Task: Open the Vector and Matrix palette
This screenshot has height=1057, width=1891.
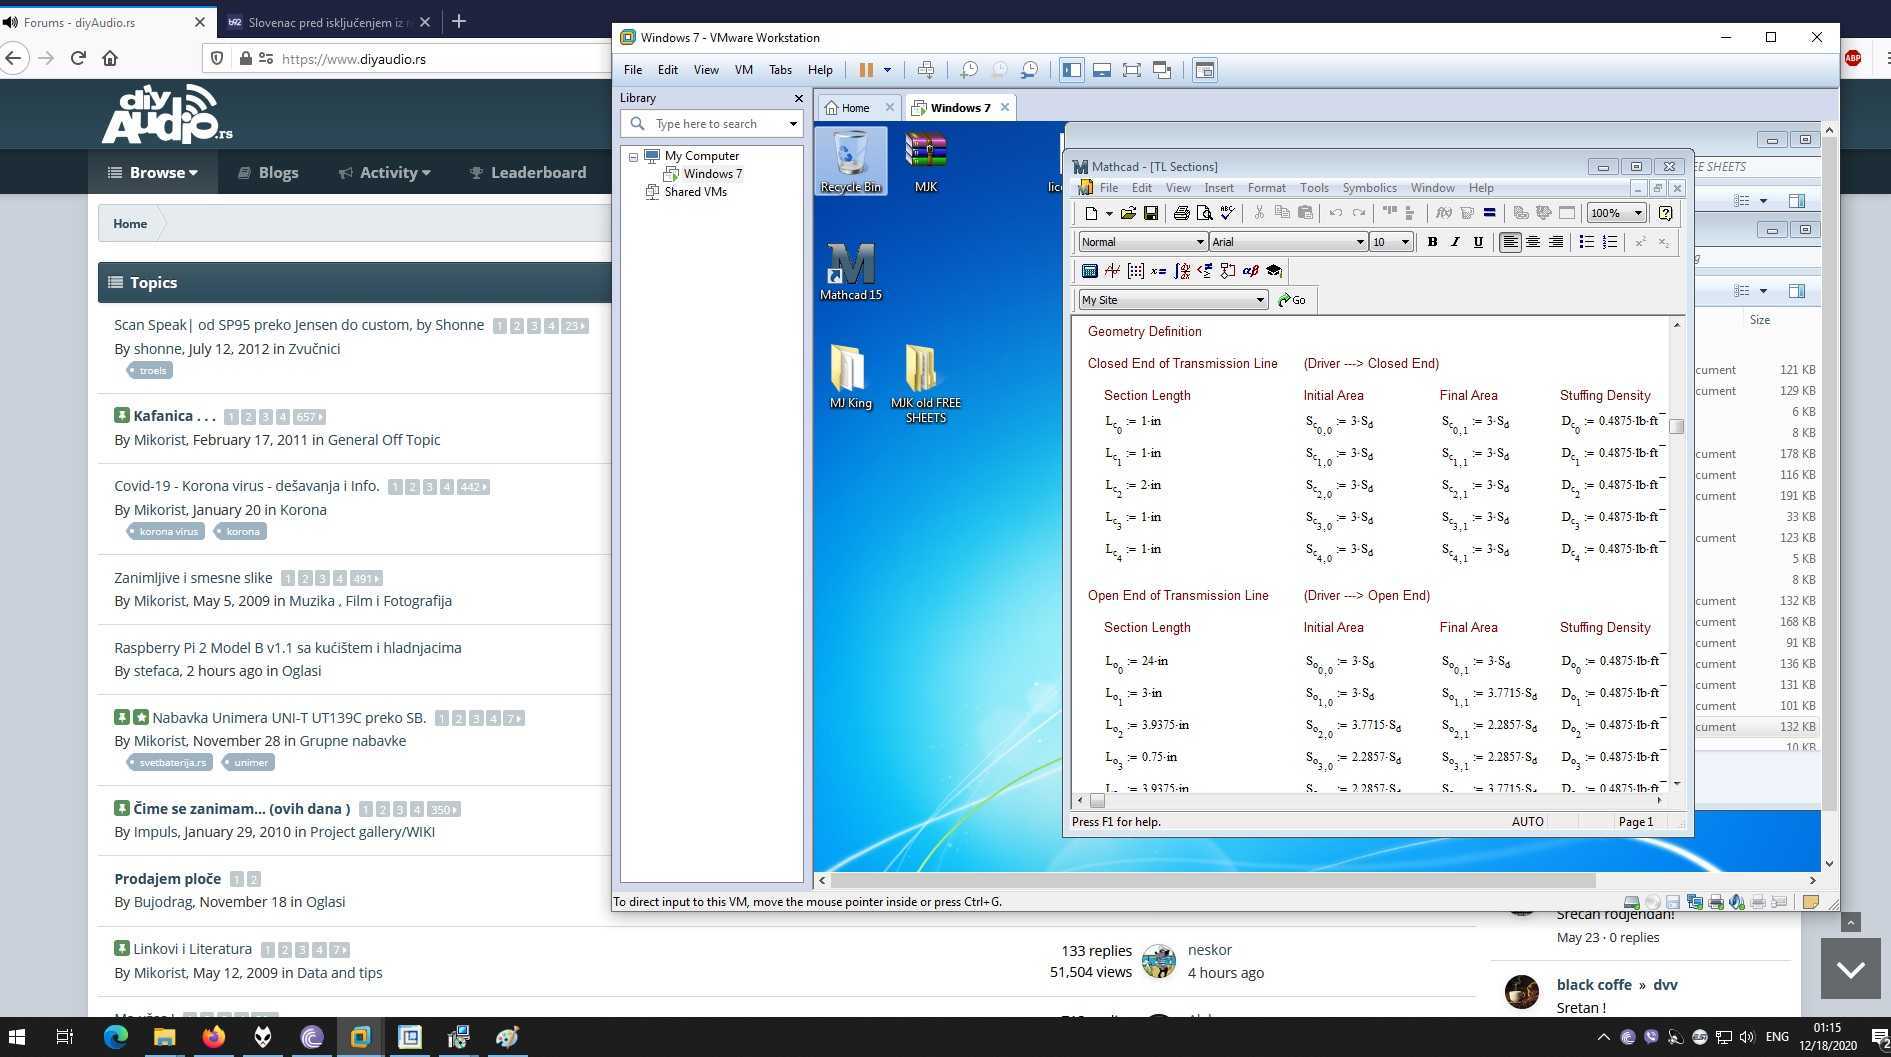Action: point(1135,271)
